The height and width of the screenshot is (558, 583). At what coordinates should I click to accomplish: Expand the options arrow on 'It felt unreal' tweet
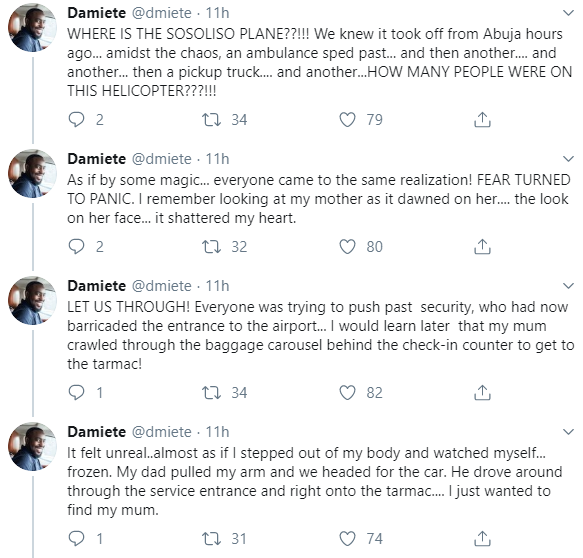[x=568, y=432]
